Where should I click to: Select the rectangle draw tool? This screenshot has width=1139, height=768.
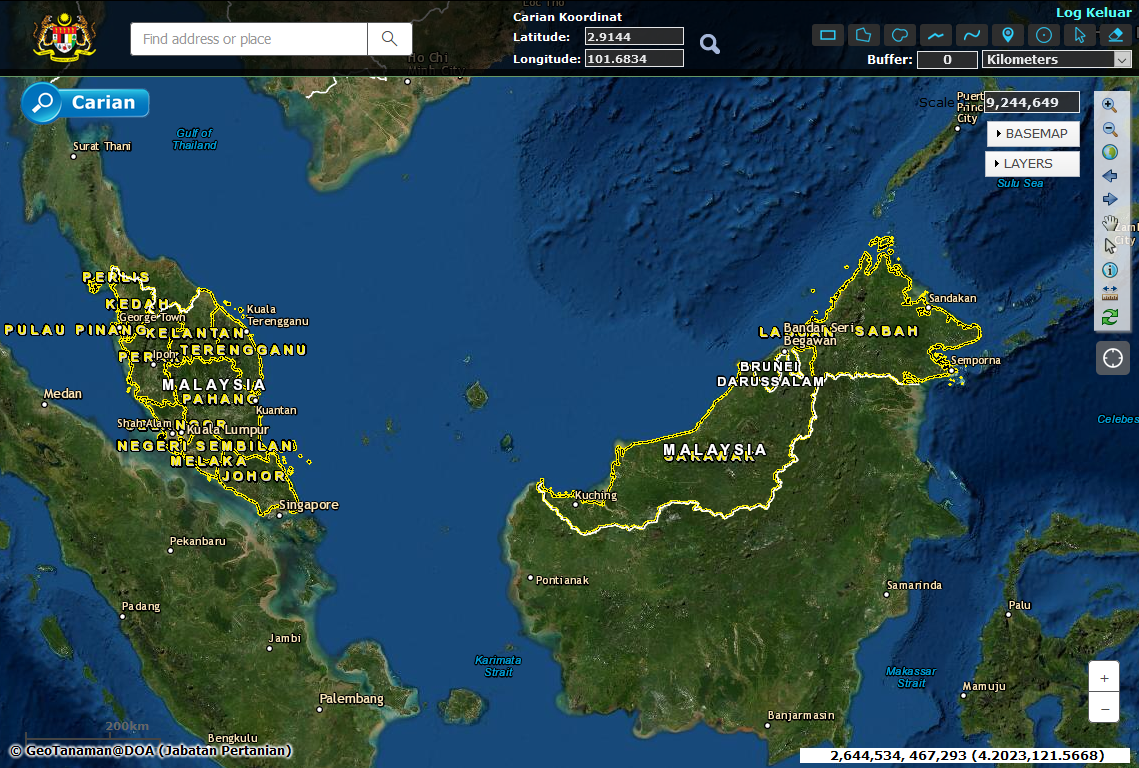[828, 35]
